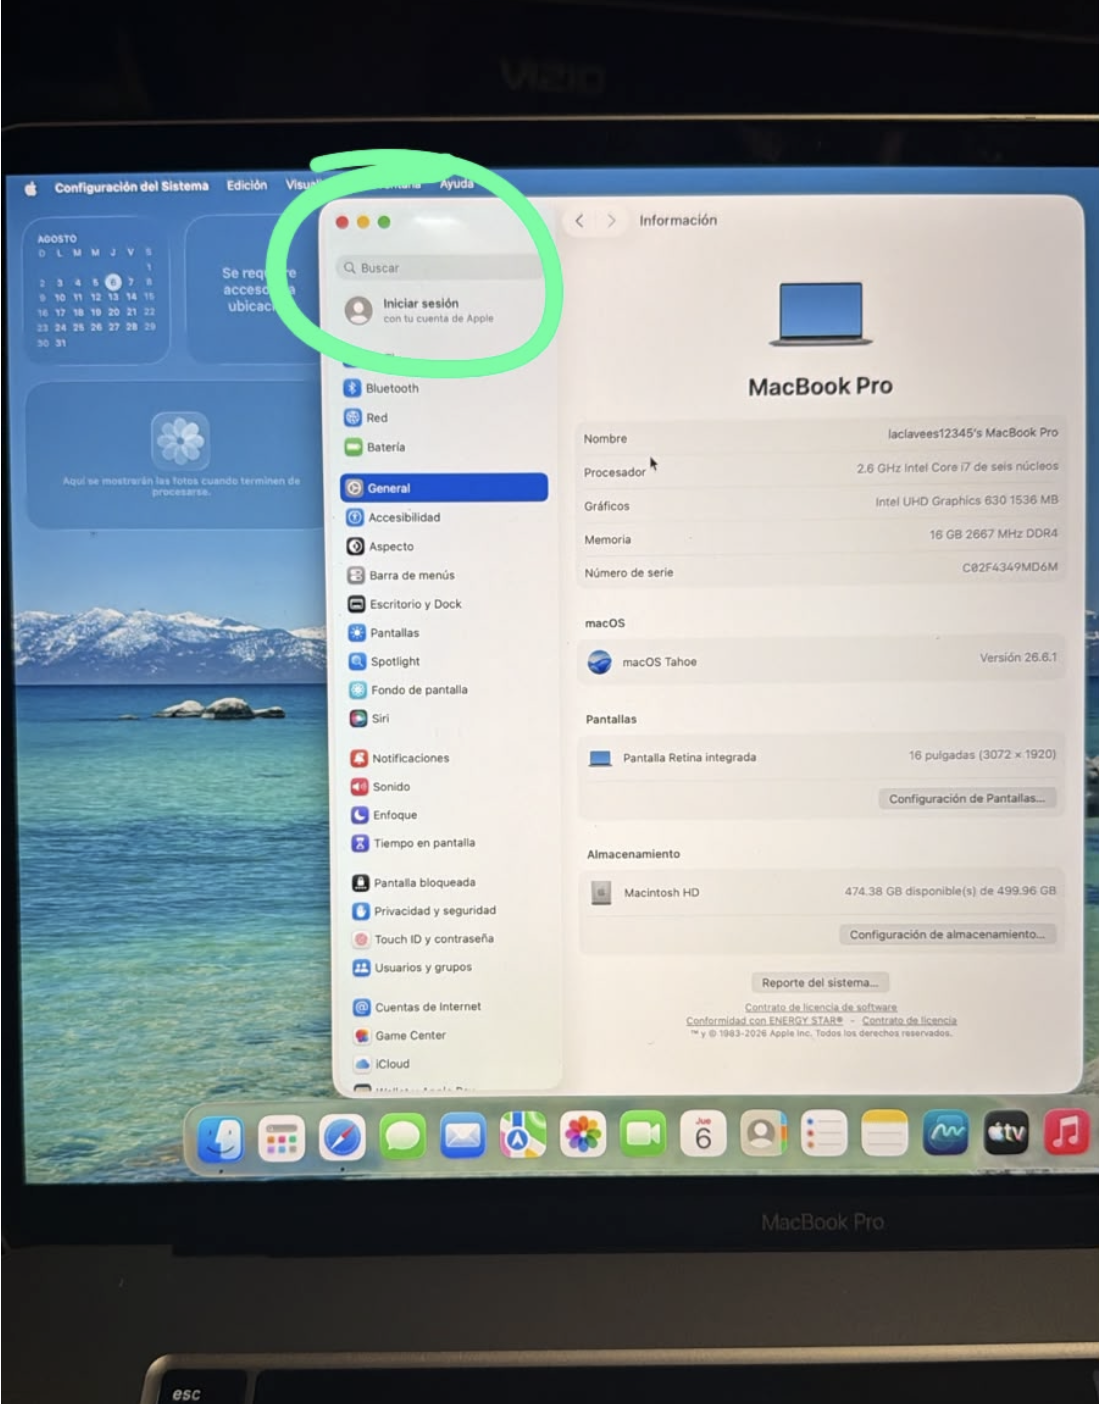Image resolution: width=1100 pixels, height=1404 pixels.
Task: Open iCloud settings in sidebar
Action: (x=382, y=1064)
